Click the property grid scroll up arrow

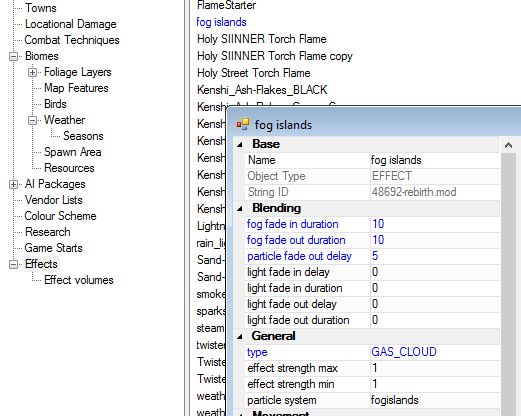pos(508,145)
